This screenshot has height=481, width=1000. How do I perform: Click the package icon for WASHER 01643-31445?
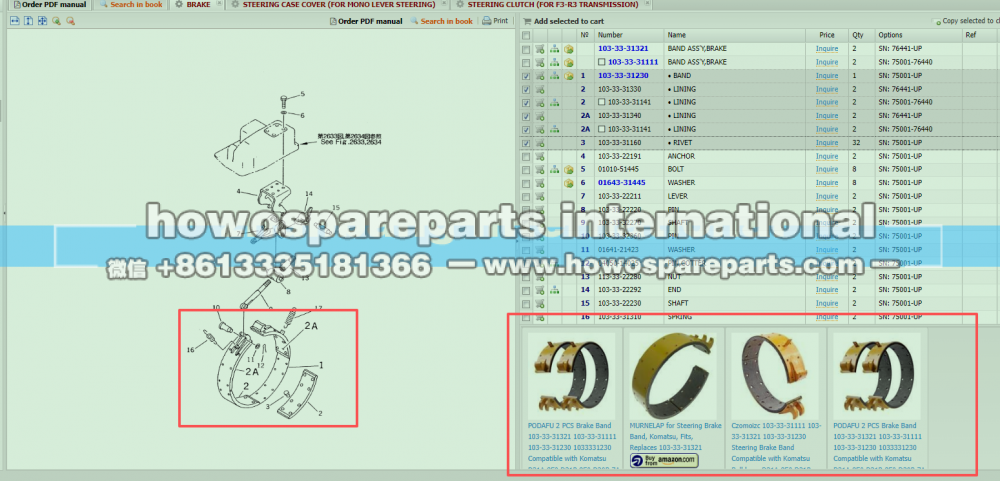569,183
